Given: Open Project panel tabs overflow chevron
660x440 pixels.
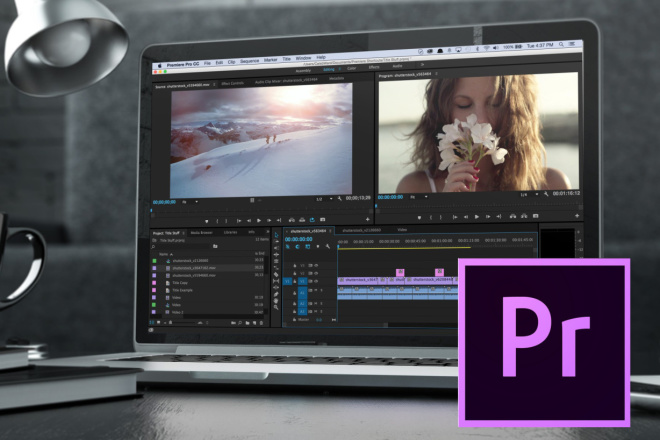Looking at the screenshot, I should coord(268,232).
